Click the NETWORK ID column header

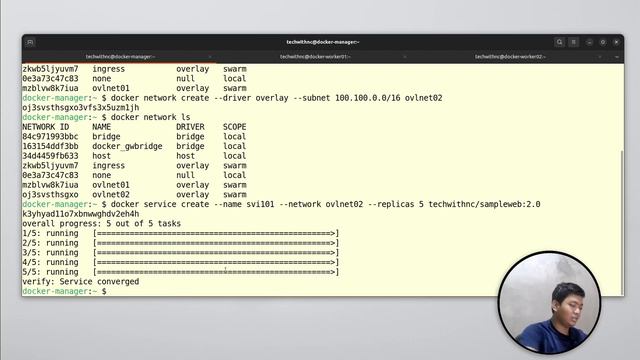(46, 127)
